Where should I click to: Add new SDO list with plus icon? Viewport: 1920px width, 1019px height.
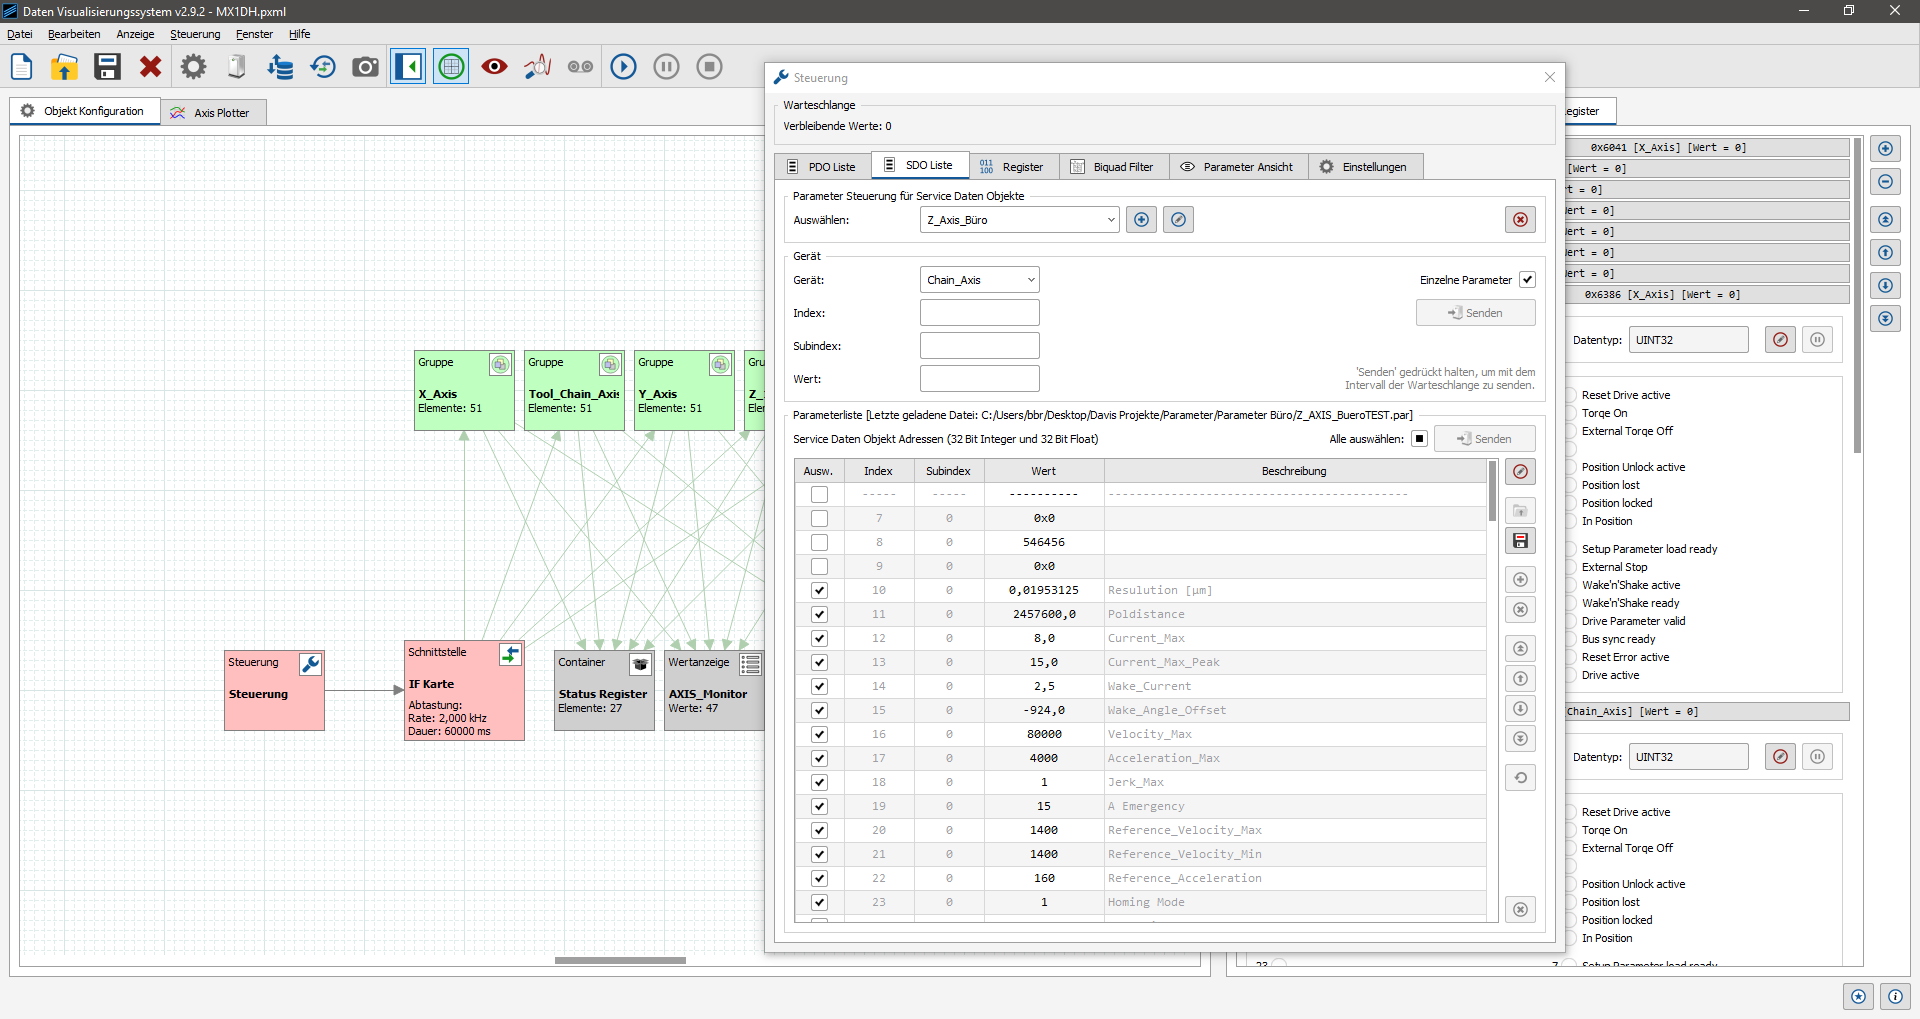click(1141, 220)
